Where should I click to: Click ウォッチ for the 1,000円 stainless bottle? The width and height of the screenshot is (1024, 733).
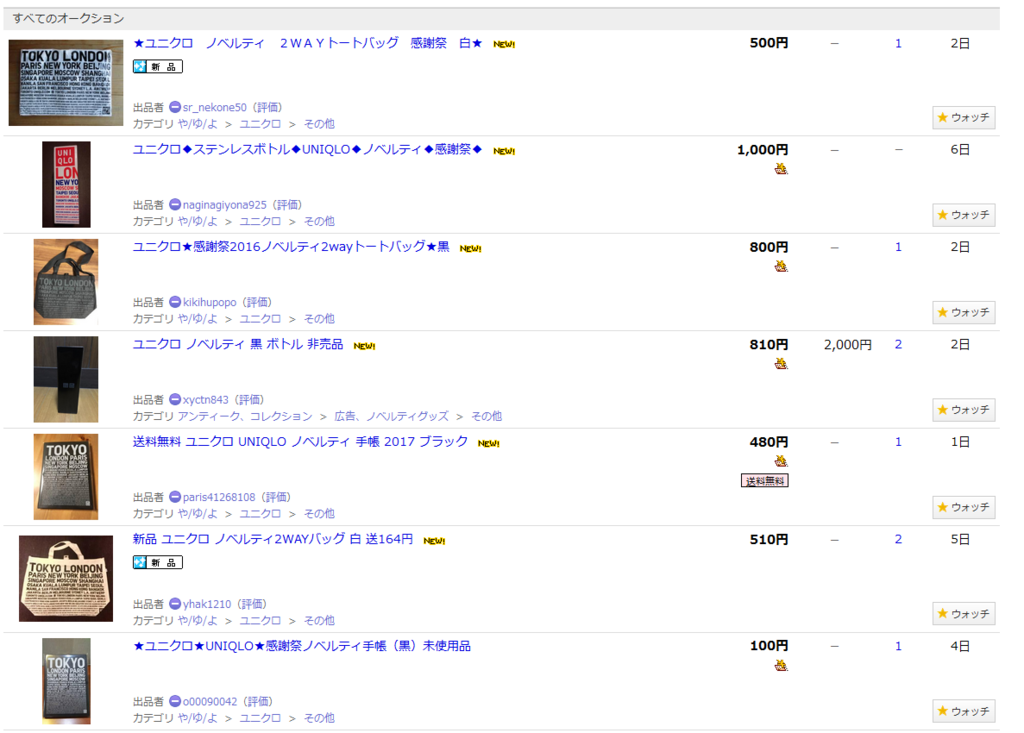coord(964,215)
